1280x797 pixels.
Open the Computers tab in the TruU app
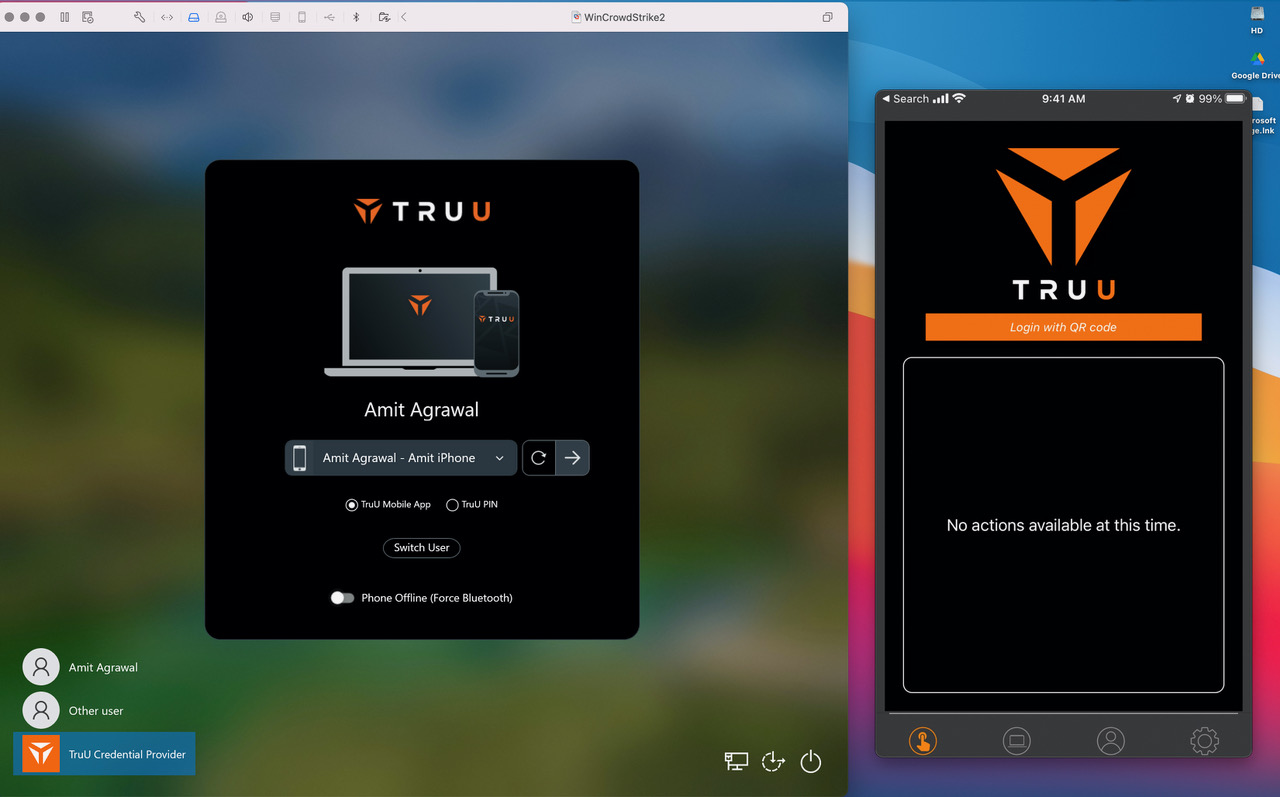[1016, 740]
